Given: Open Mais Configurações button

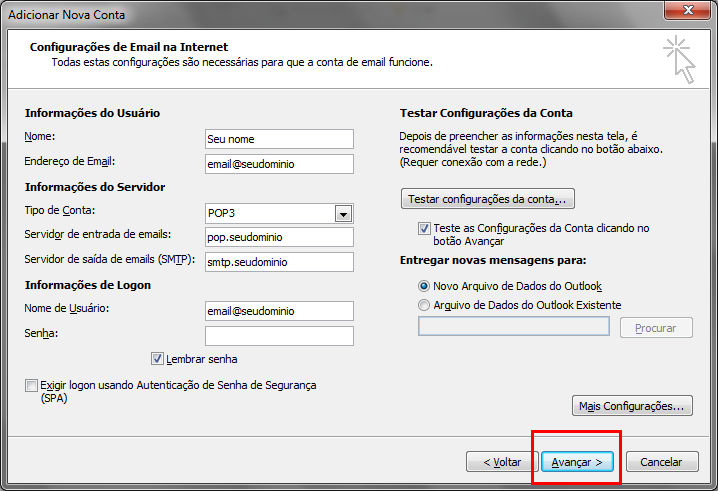Looking at the screenshot, I should pyautogui.click(x=631, y=406).
